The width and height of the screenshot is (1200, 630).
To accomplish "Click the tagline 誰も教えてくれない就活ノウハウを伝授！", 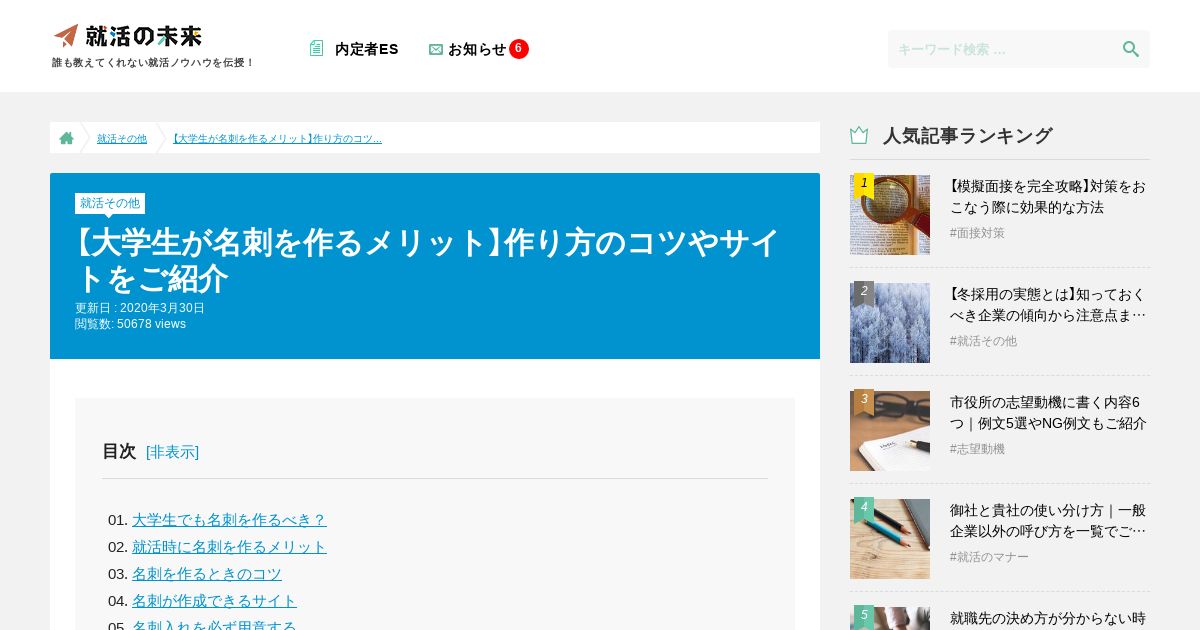I will pos(153,63).
